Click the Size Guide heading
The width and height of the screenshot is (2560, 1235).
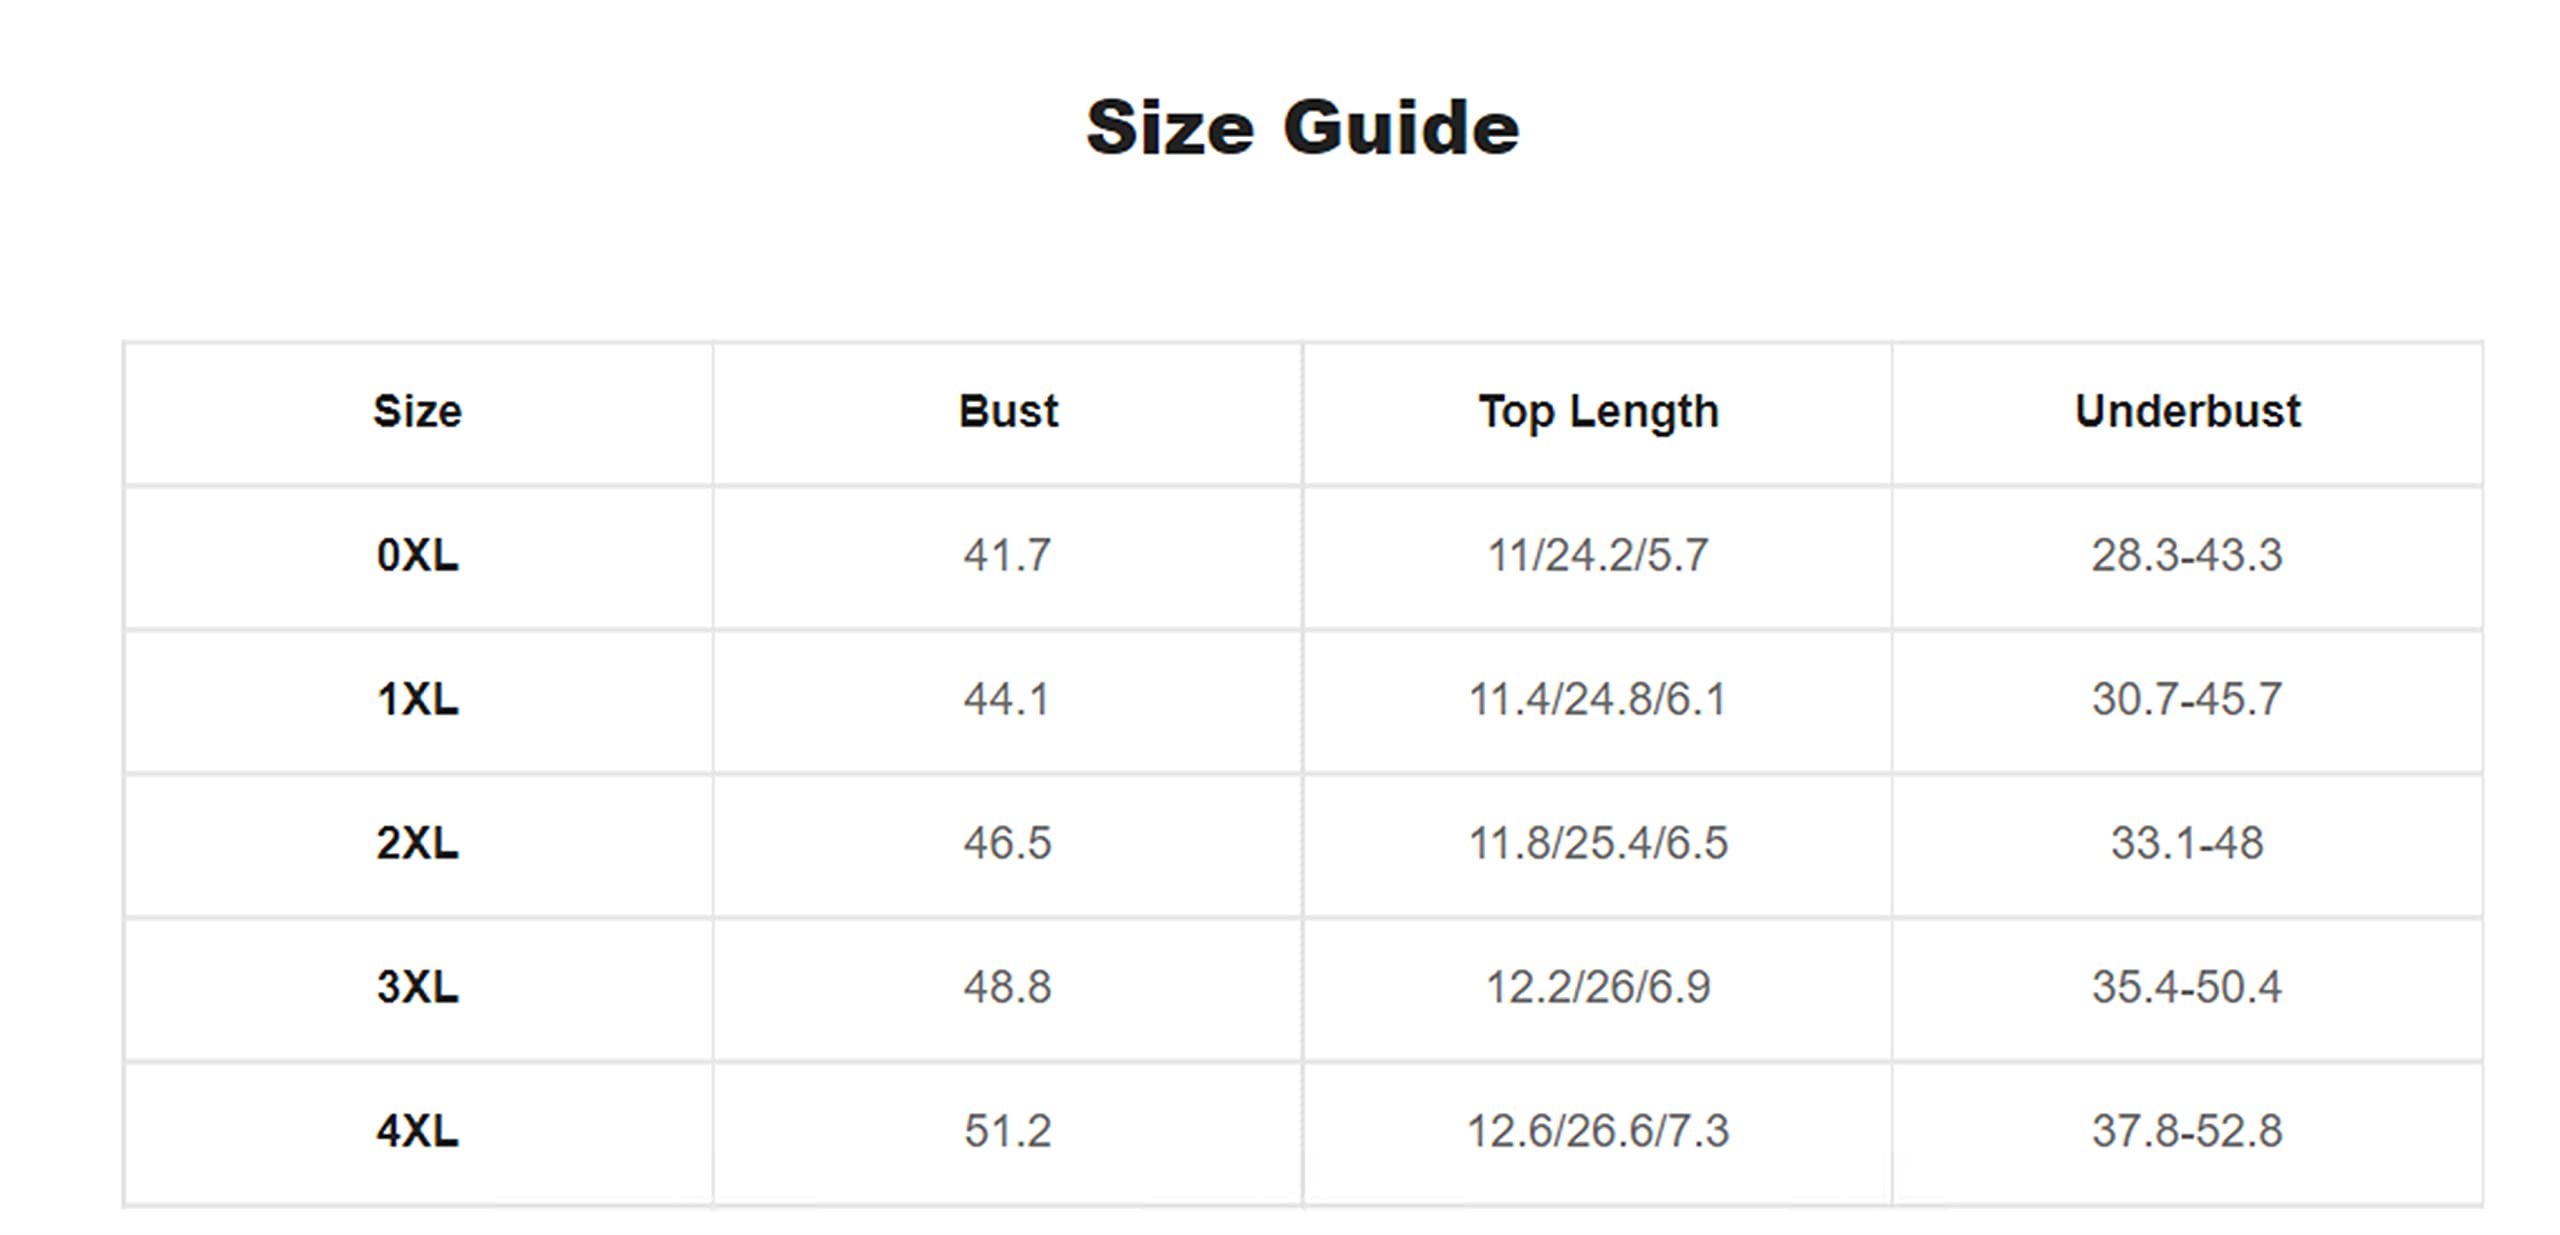1302,128
